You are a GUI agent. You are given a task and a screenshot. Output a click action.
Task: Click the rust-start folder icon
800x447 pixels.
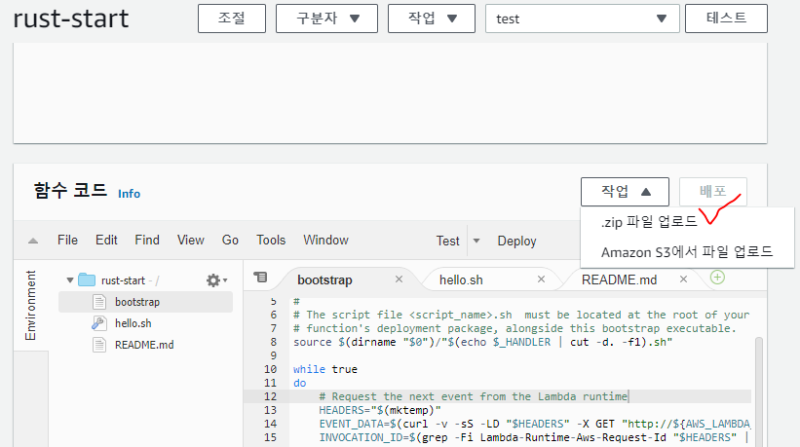pos(86,281)
